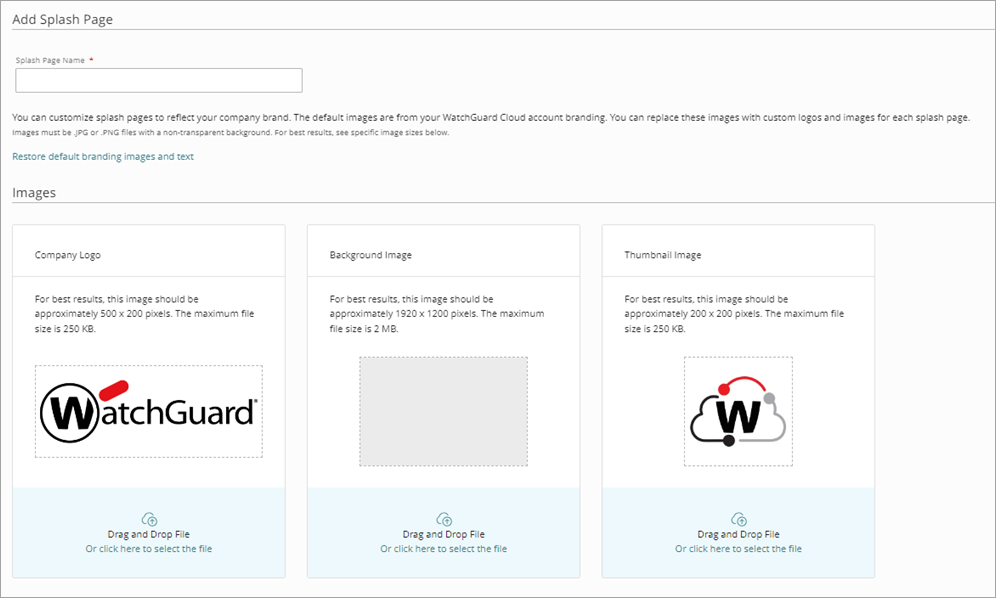The height and width of the screenshot is (598, 996).
Task: Click the Splash Page Name label
Action: 50,60
